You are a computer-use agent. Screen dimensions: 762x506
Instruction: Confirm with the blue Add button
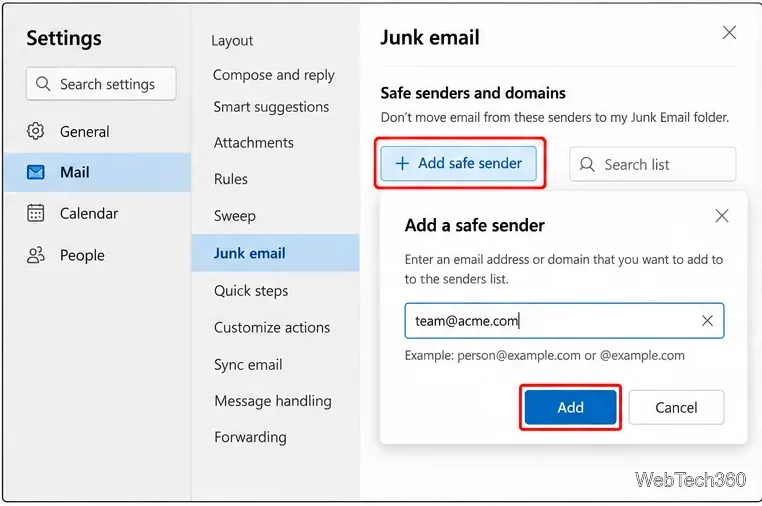(570, 407)
